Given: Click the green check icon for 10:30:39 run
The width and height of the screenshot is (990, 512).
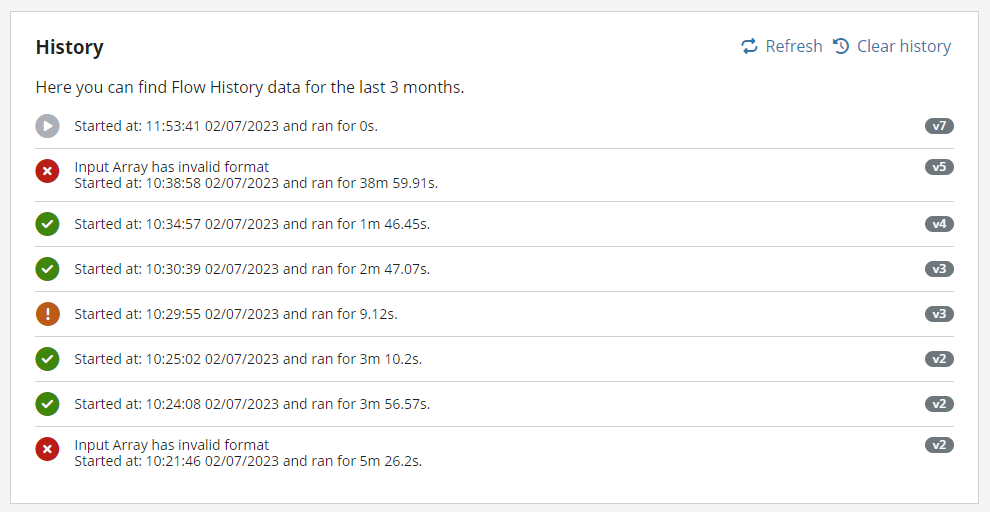Looking at the screenshot, I should (47, 269).
